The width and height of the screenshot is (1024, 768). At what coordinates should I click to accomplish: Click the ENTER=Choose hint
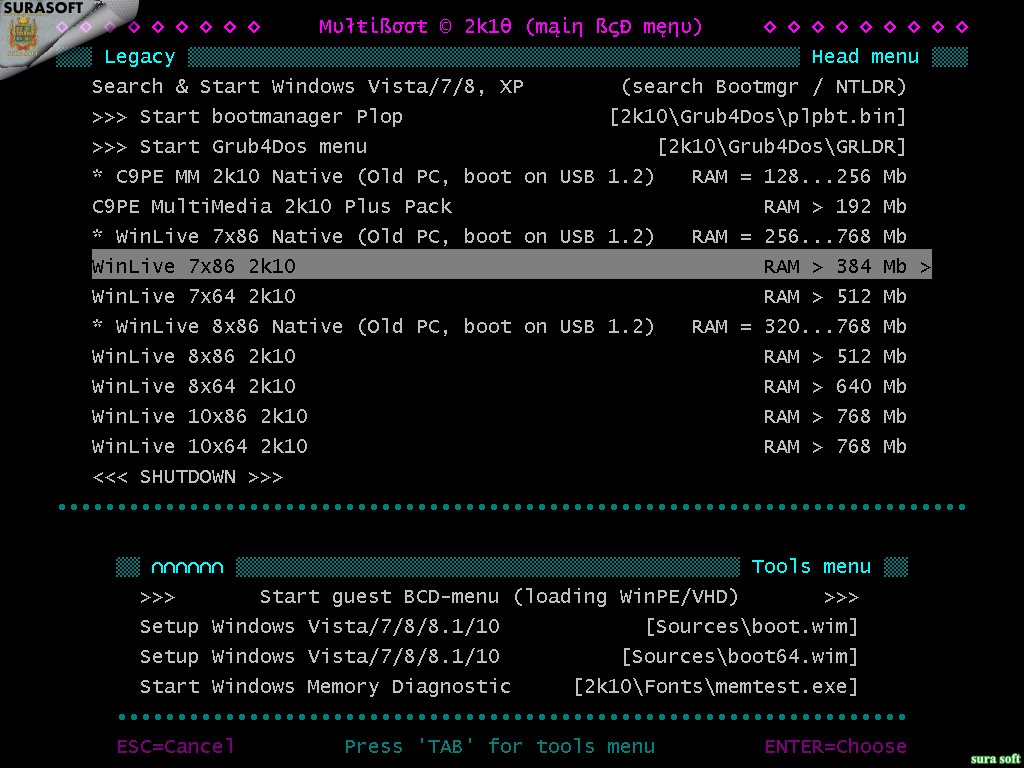tap(835, 746)
